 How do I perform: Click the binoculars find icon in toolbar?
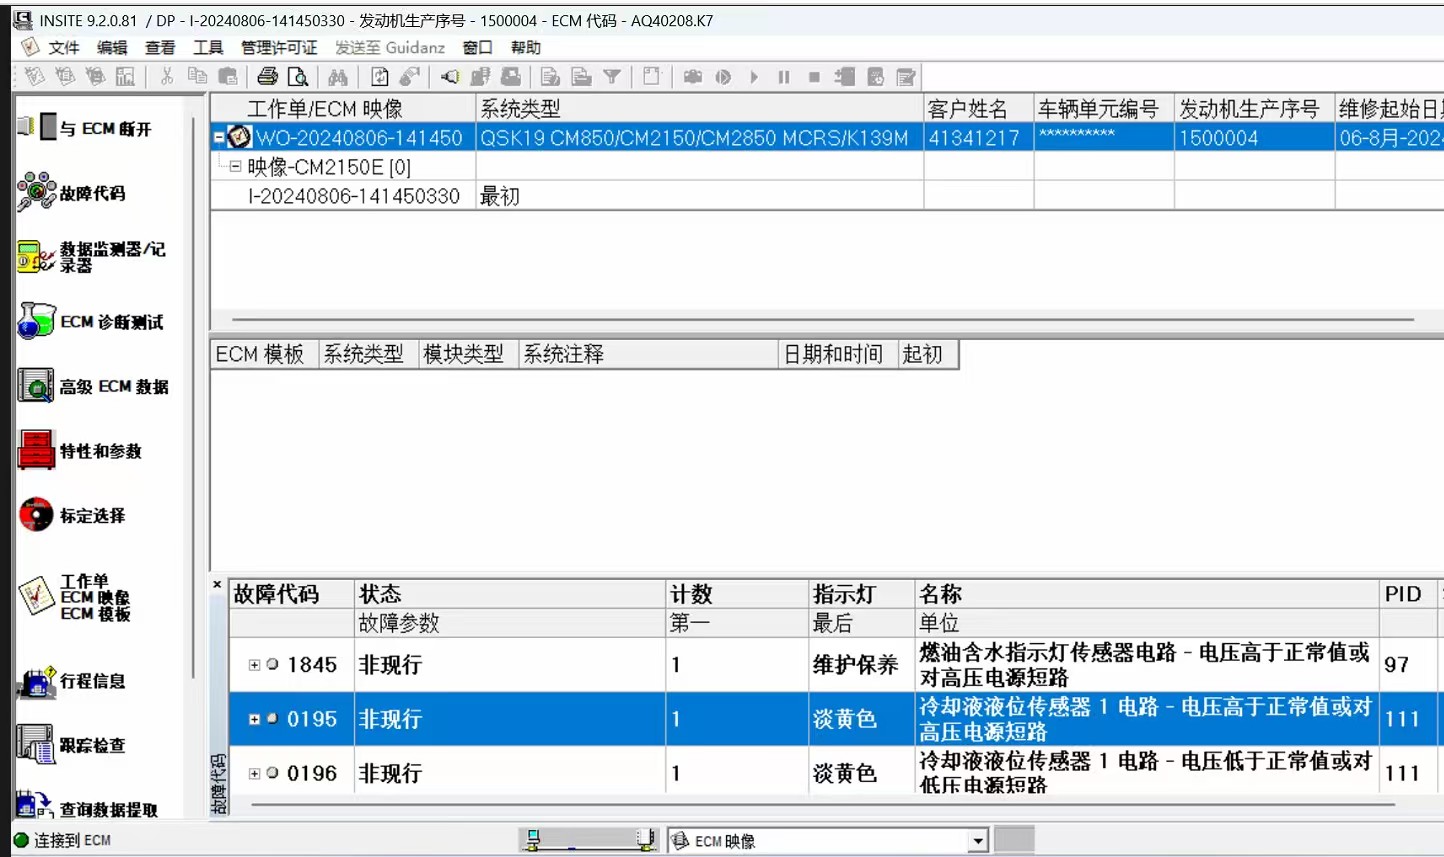[338, 77]
